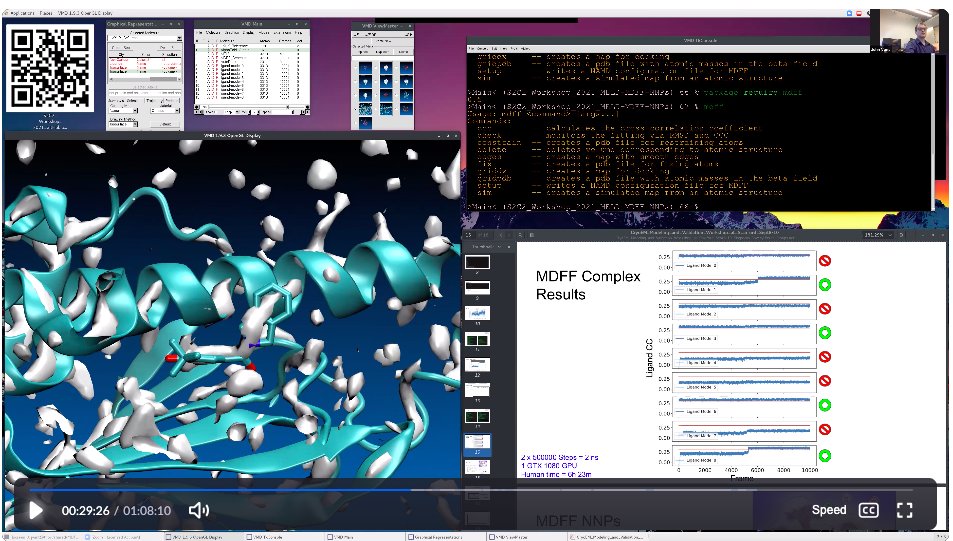Switch to VMD Main in the taskbar

coord(365,537)
